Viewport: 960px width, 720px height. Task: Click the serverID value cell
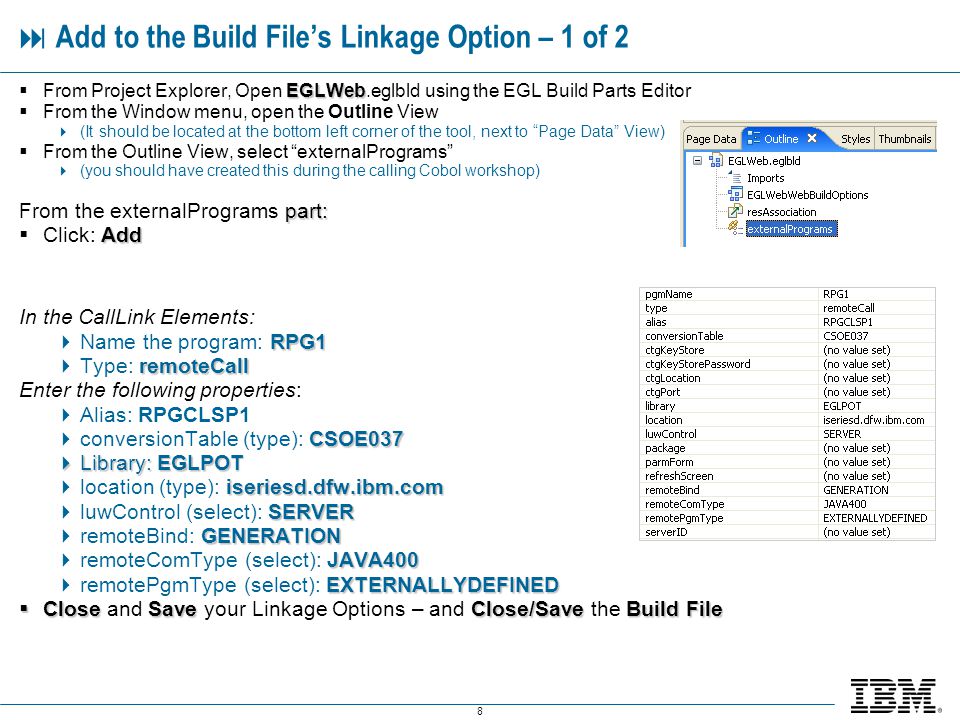coord(877,532)
